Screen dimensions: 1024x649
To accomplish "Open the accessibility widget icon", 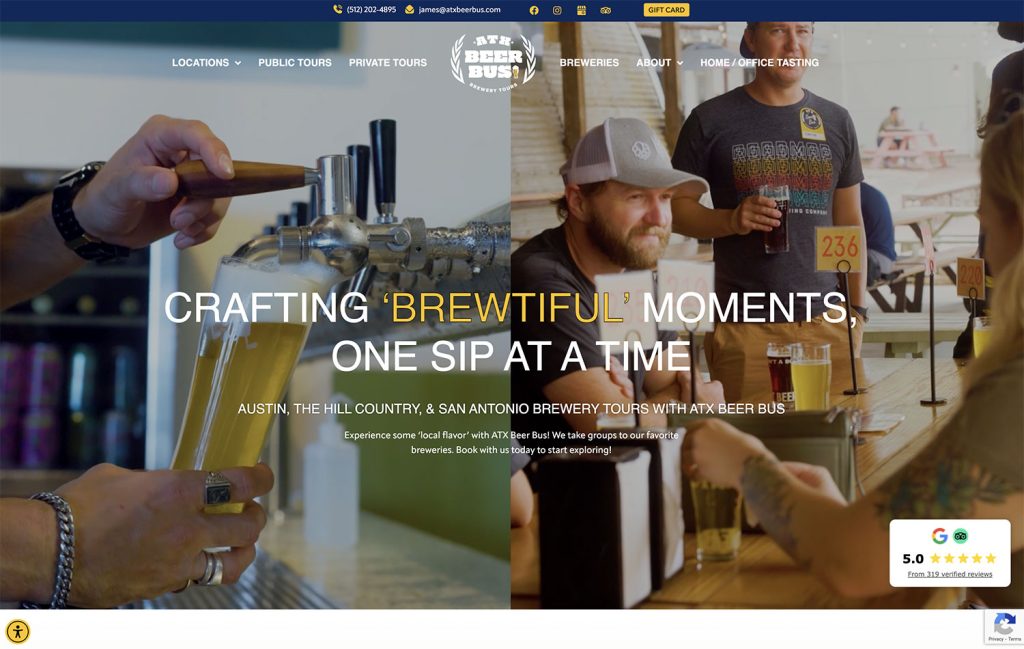I will click(18, 631).
